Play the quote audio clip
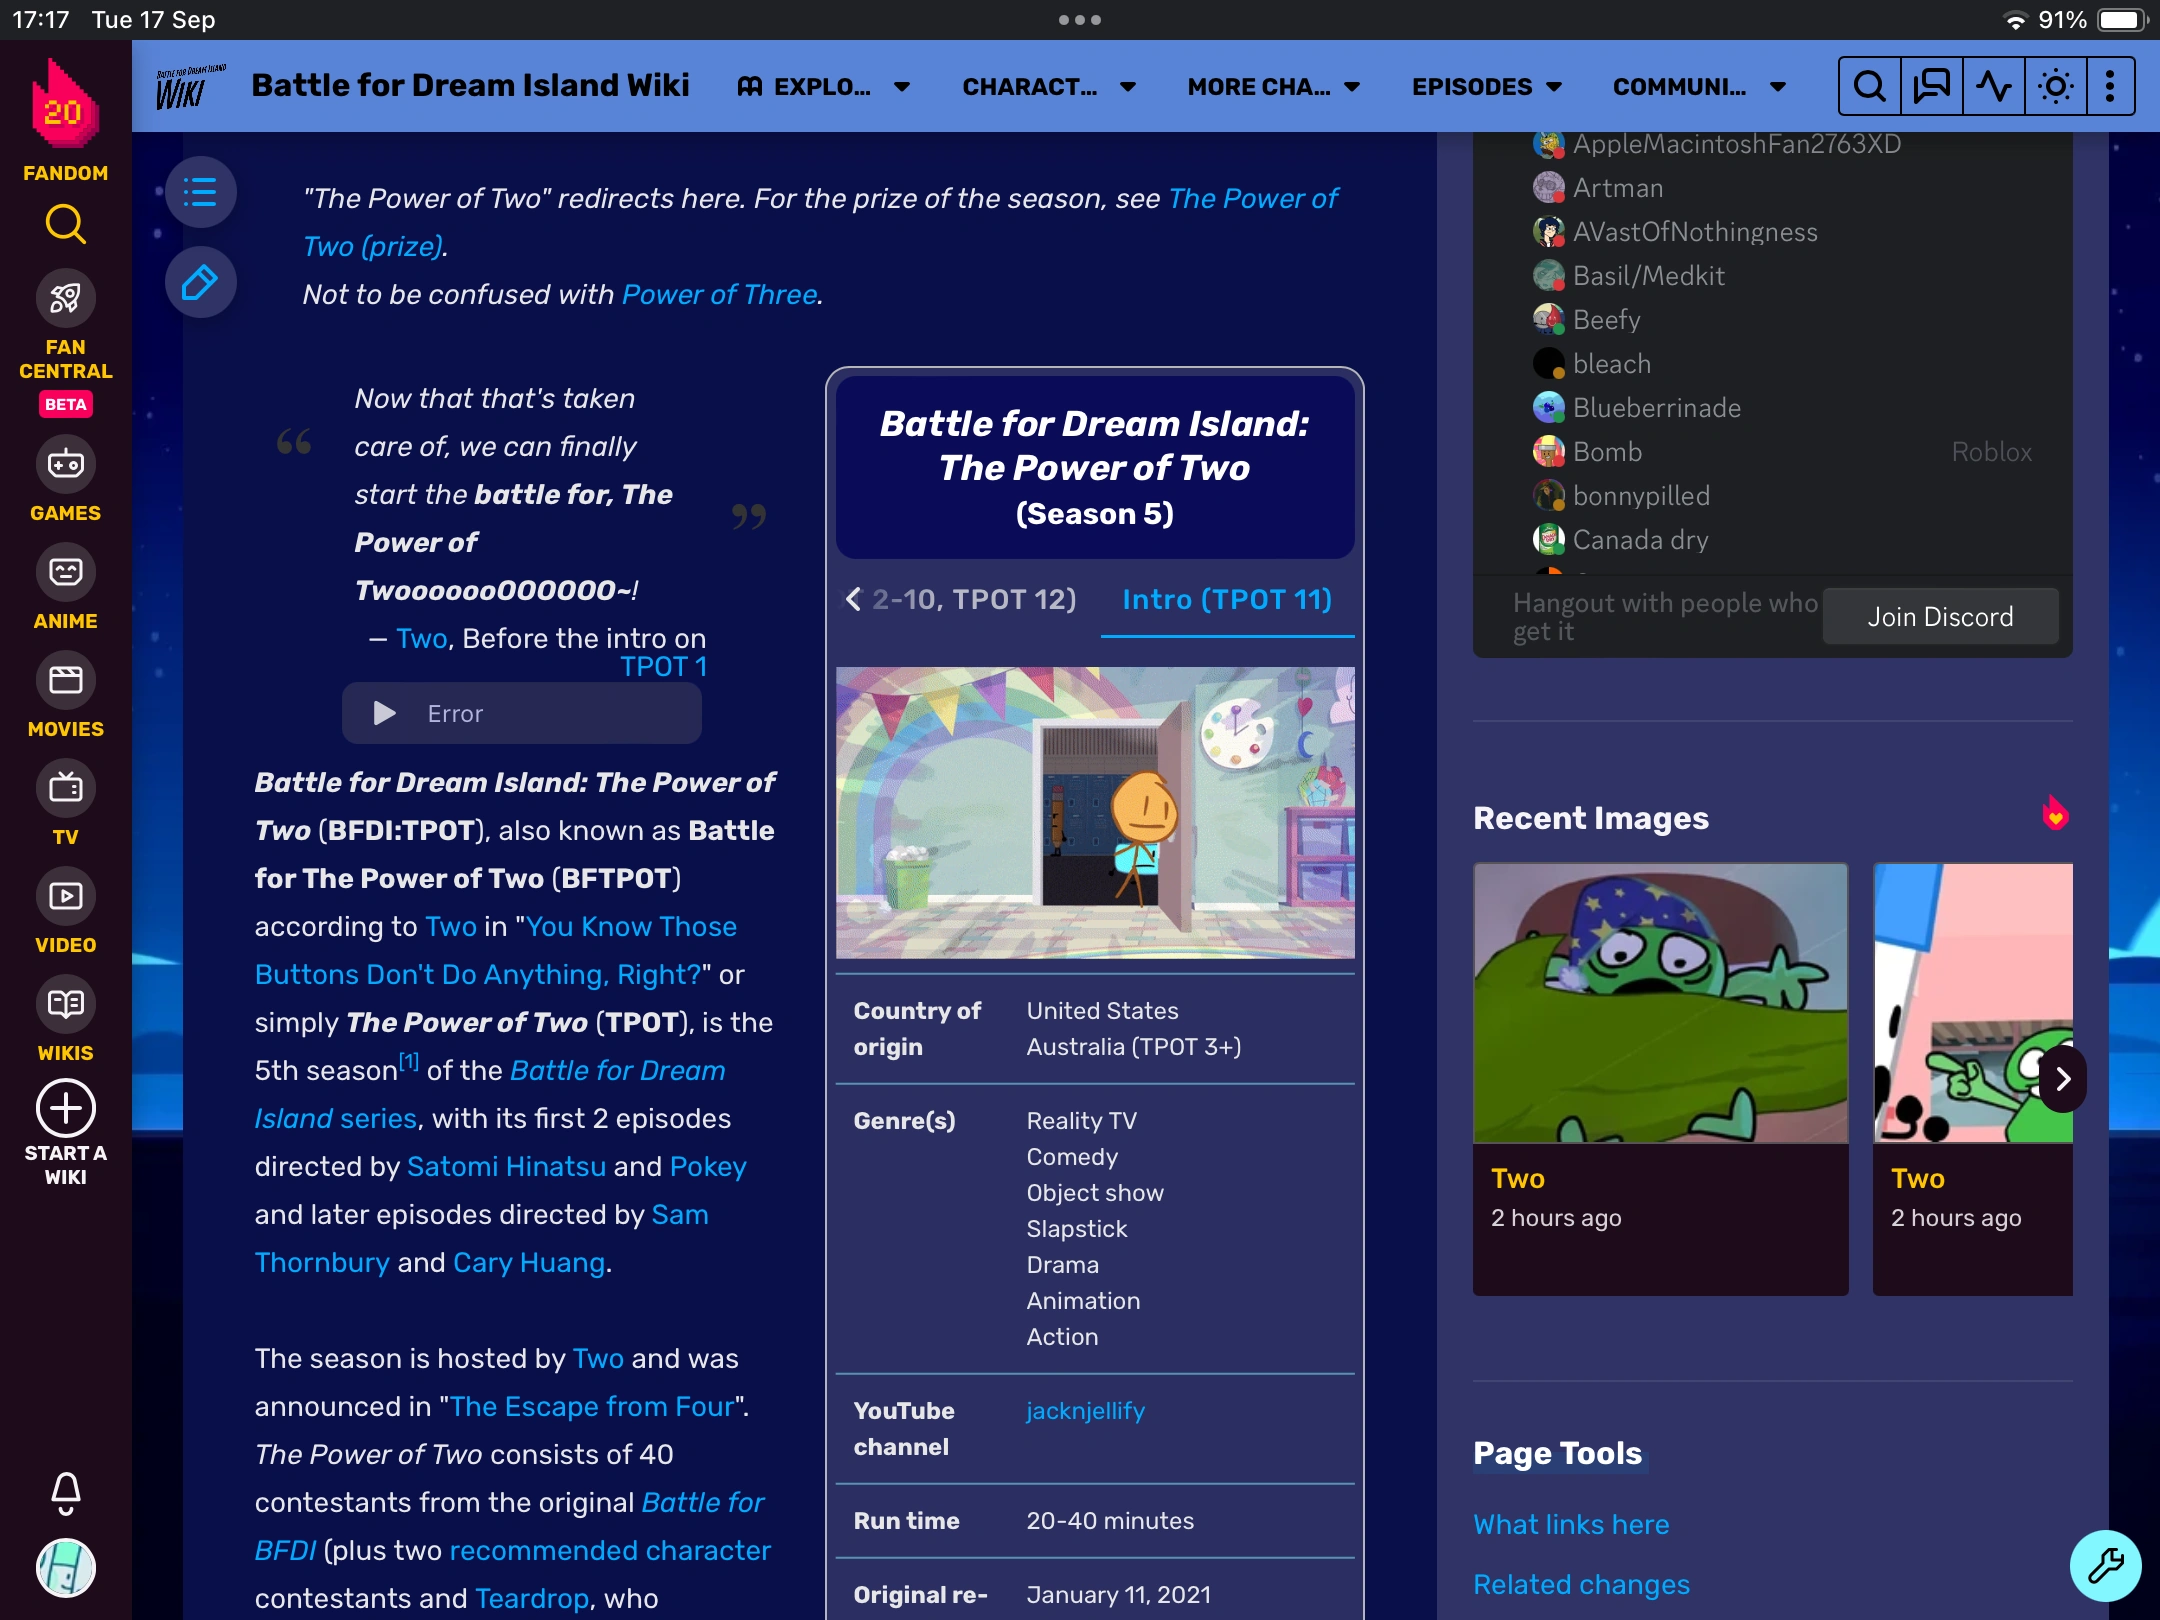This screenshot has width=2160, height=1620. click(x=385, y=713)
